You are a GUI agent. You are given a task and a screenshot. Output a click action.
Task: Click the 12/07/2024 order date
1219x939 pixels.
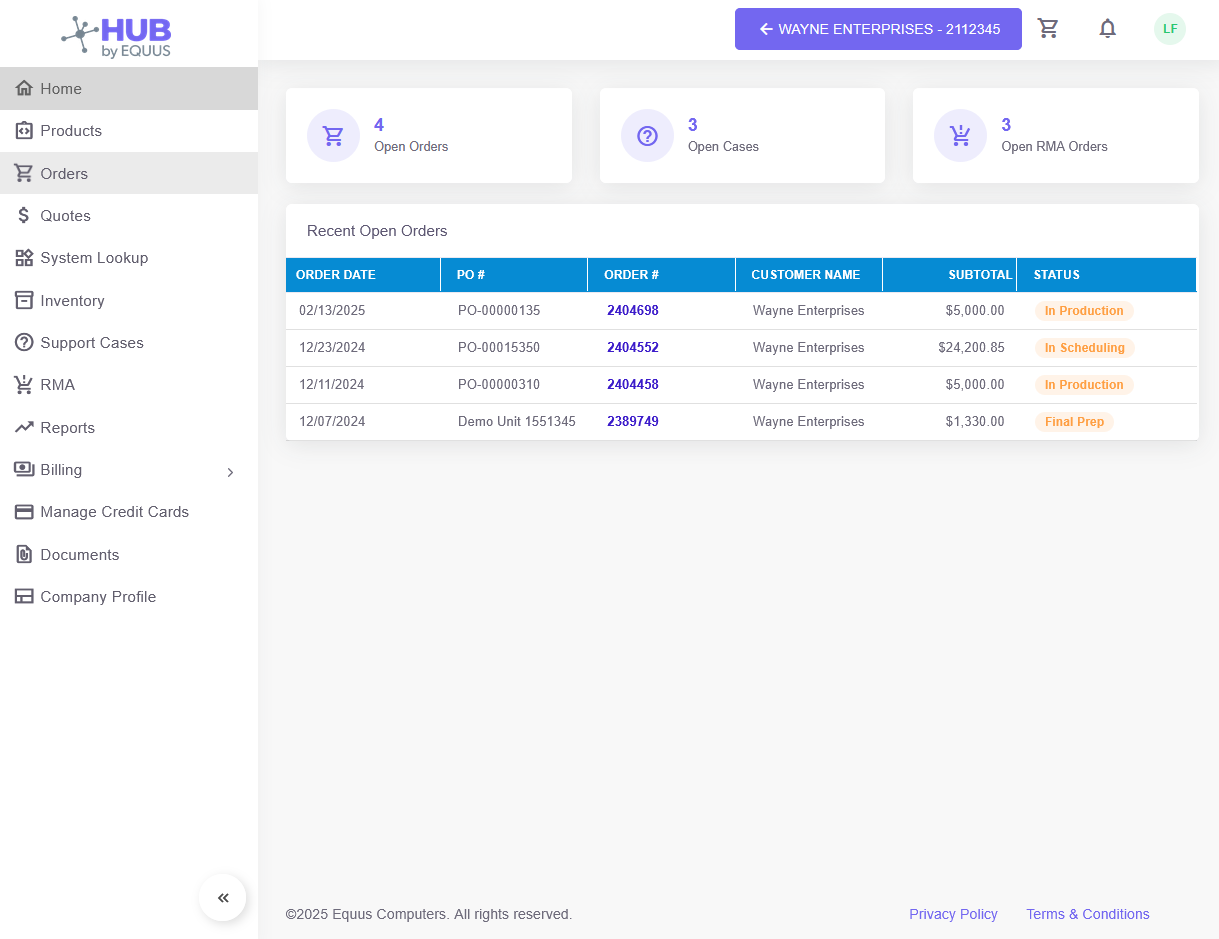click(332, 422)
